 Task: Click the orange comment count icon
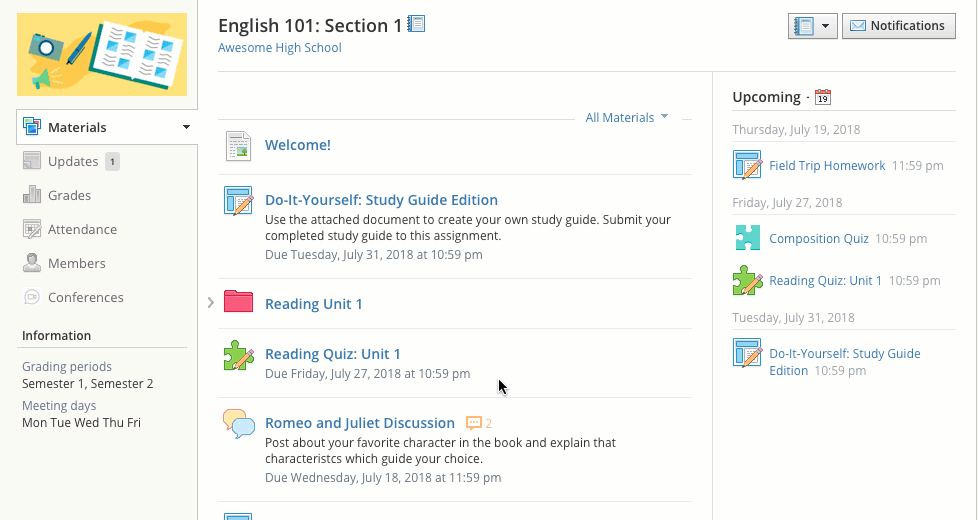point(474,423)
